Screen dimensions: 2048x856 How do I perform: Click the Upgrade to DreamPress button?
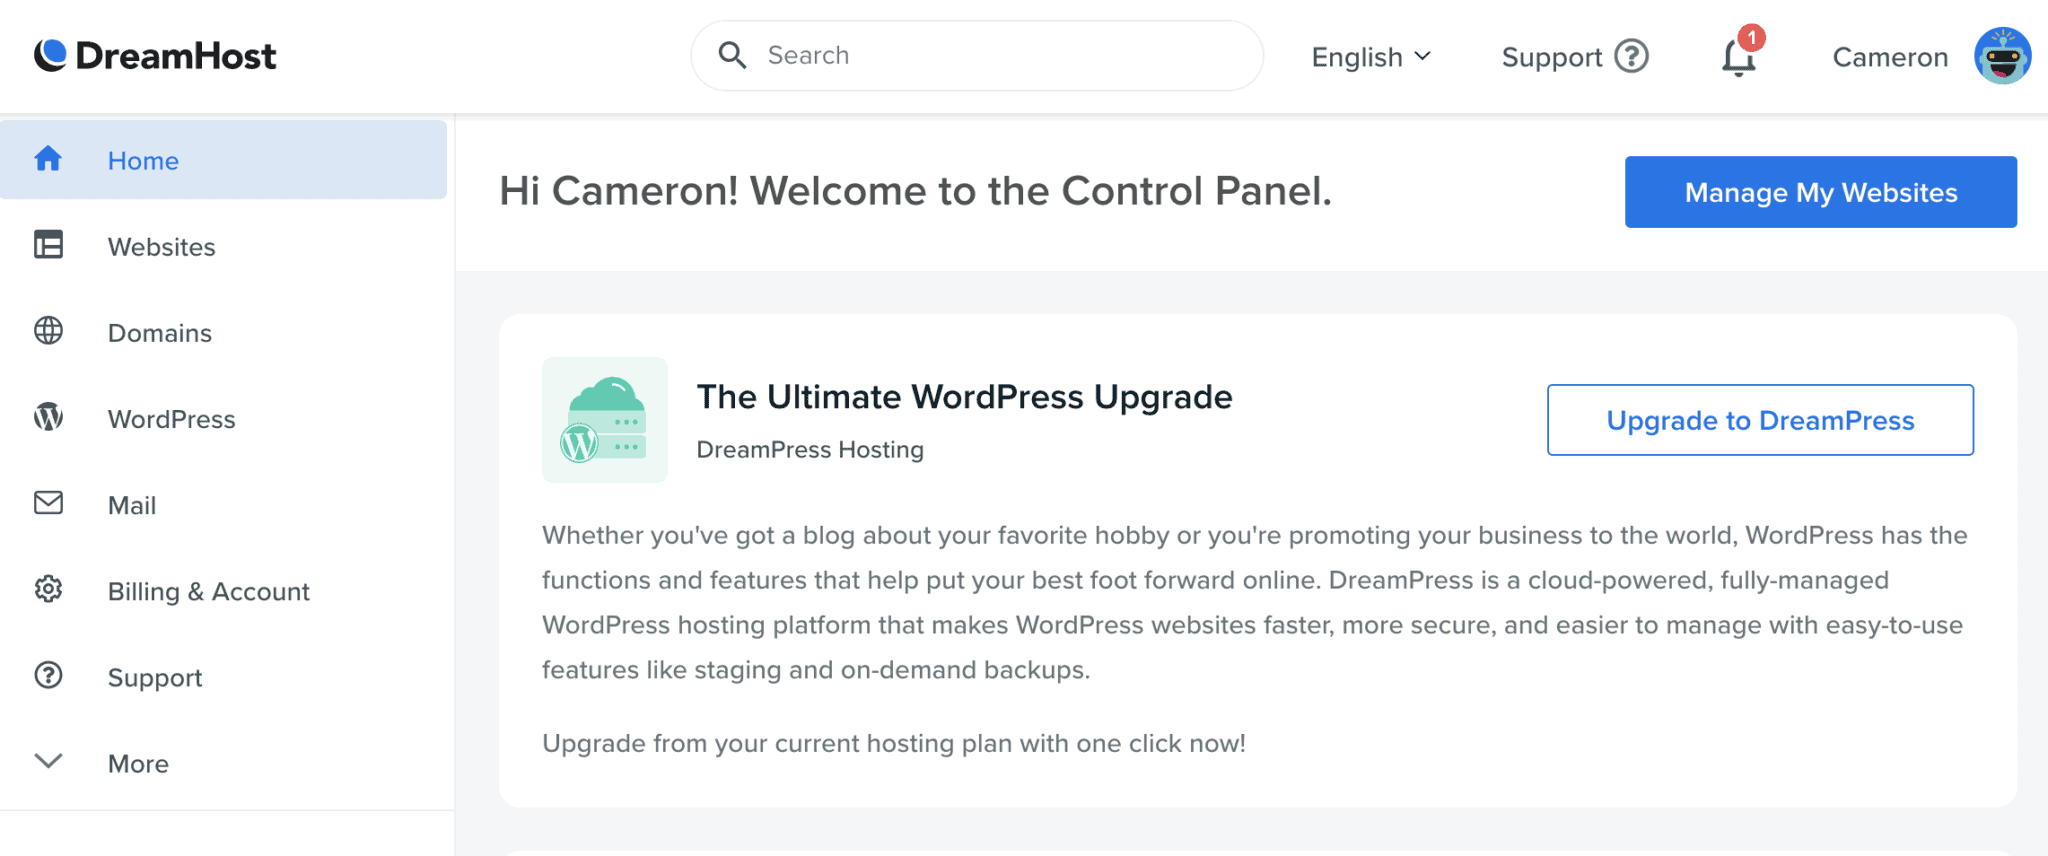1759,420
